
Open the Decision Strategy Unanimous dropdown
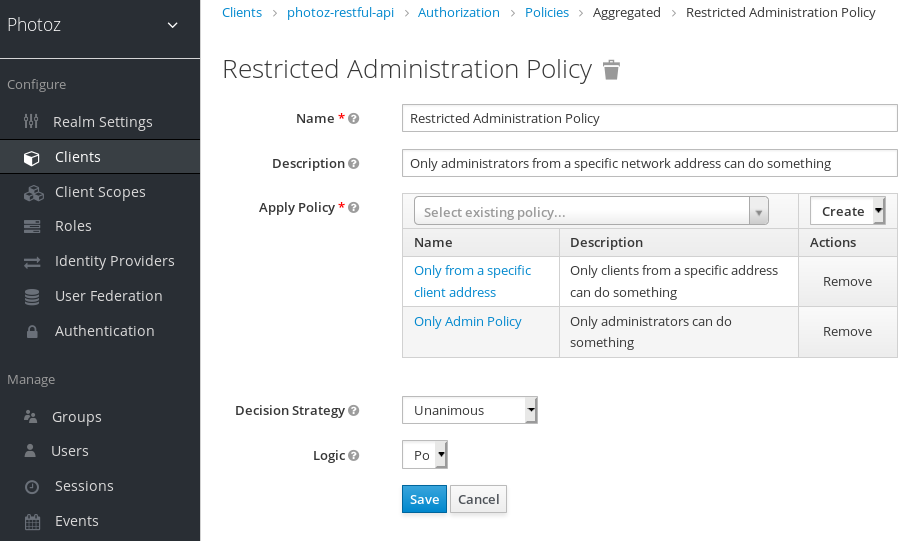click(x=469, y=410)
